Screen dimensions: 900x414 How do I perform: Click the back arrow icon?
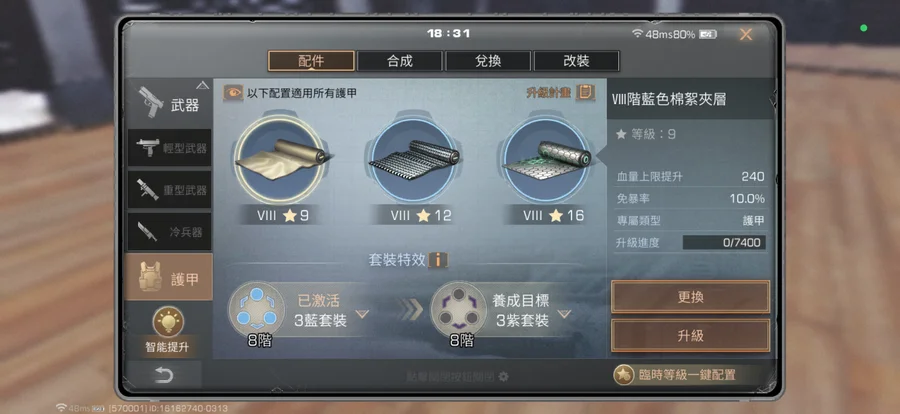point(164,376)
